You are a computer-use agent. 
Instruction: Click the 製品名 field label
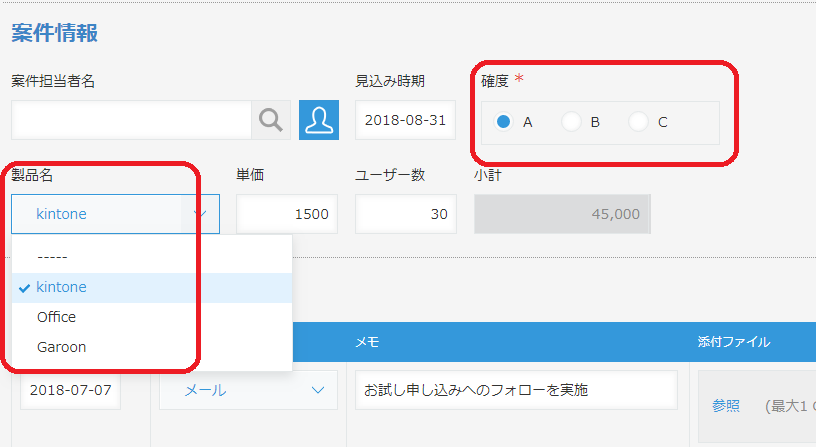(32, 175)
